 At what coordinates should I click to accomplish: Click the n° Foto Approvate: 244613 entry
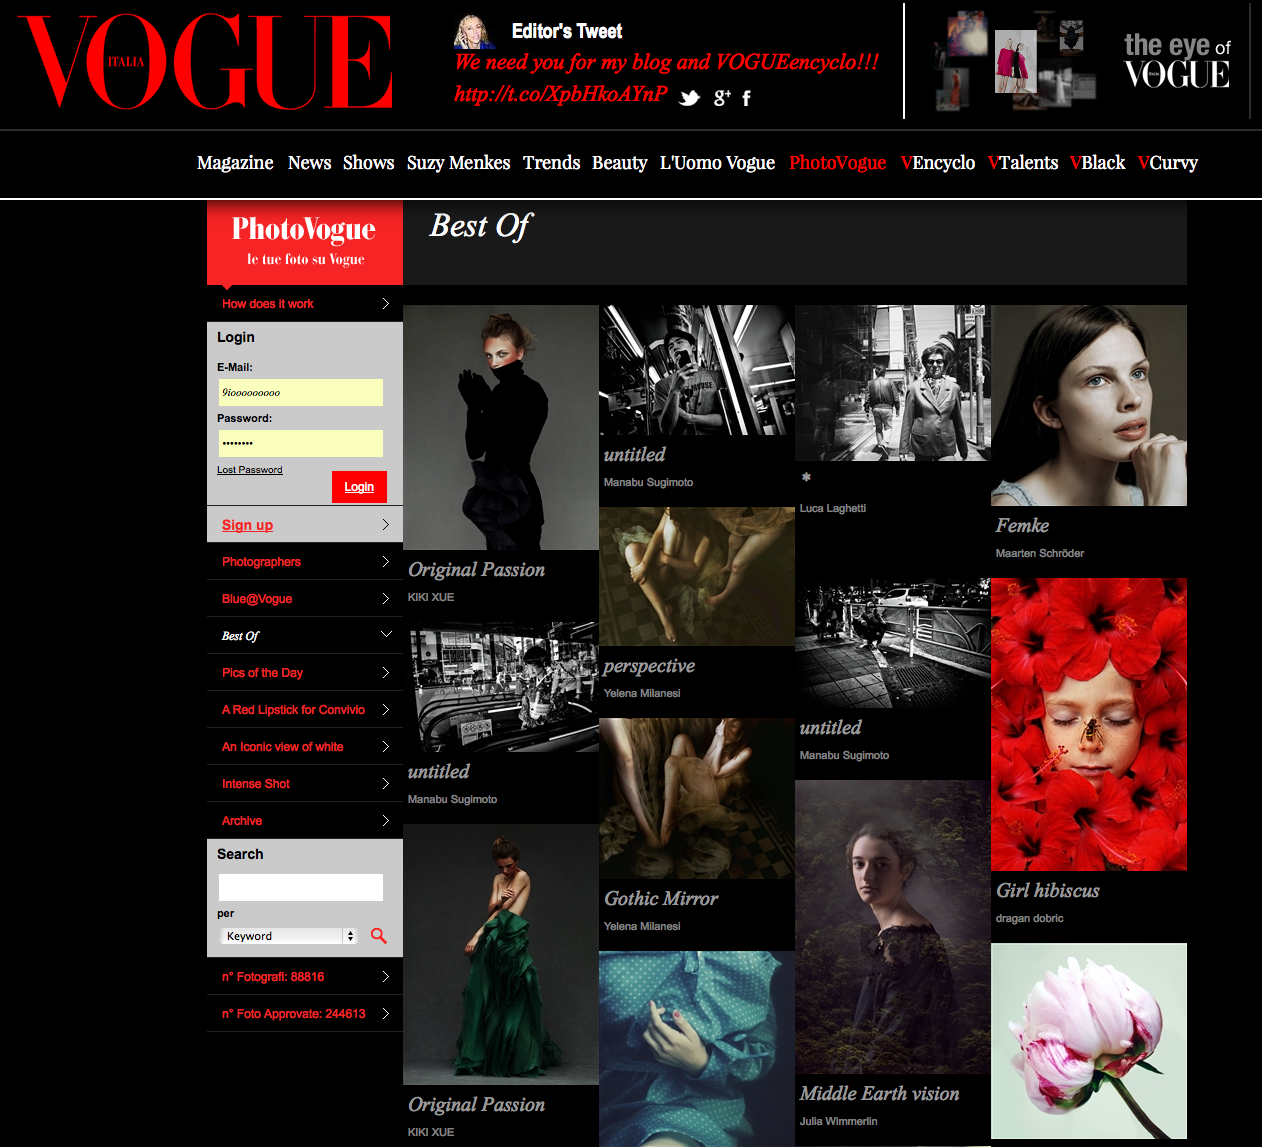coord(305,1014)
